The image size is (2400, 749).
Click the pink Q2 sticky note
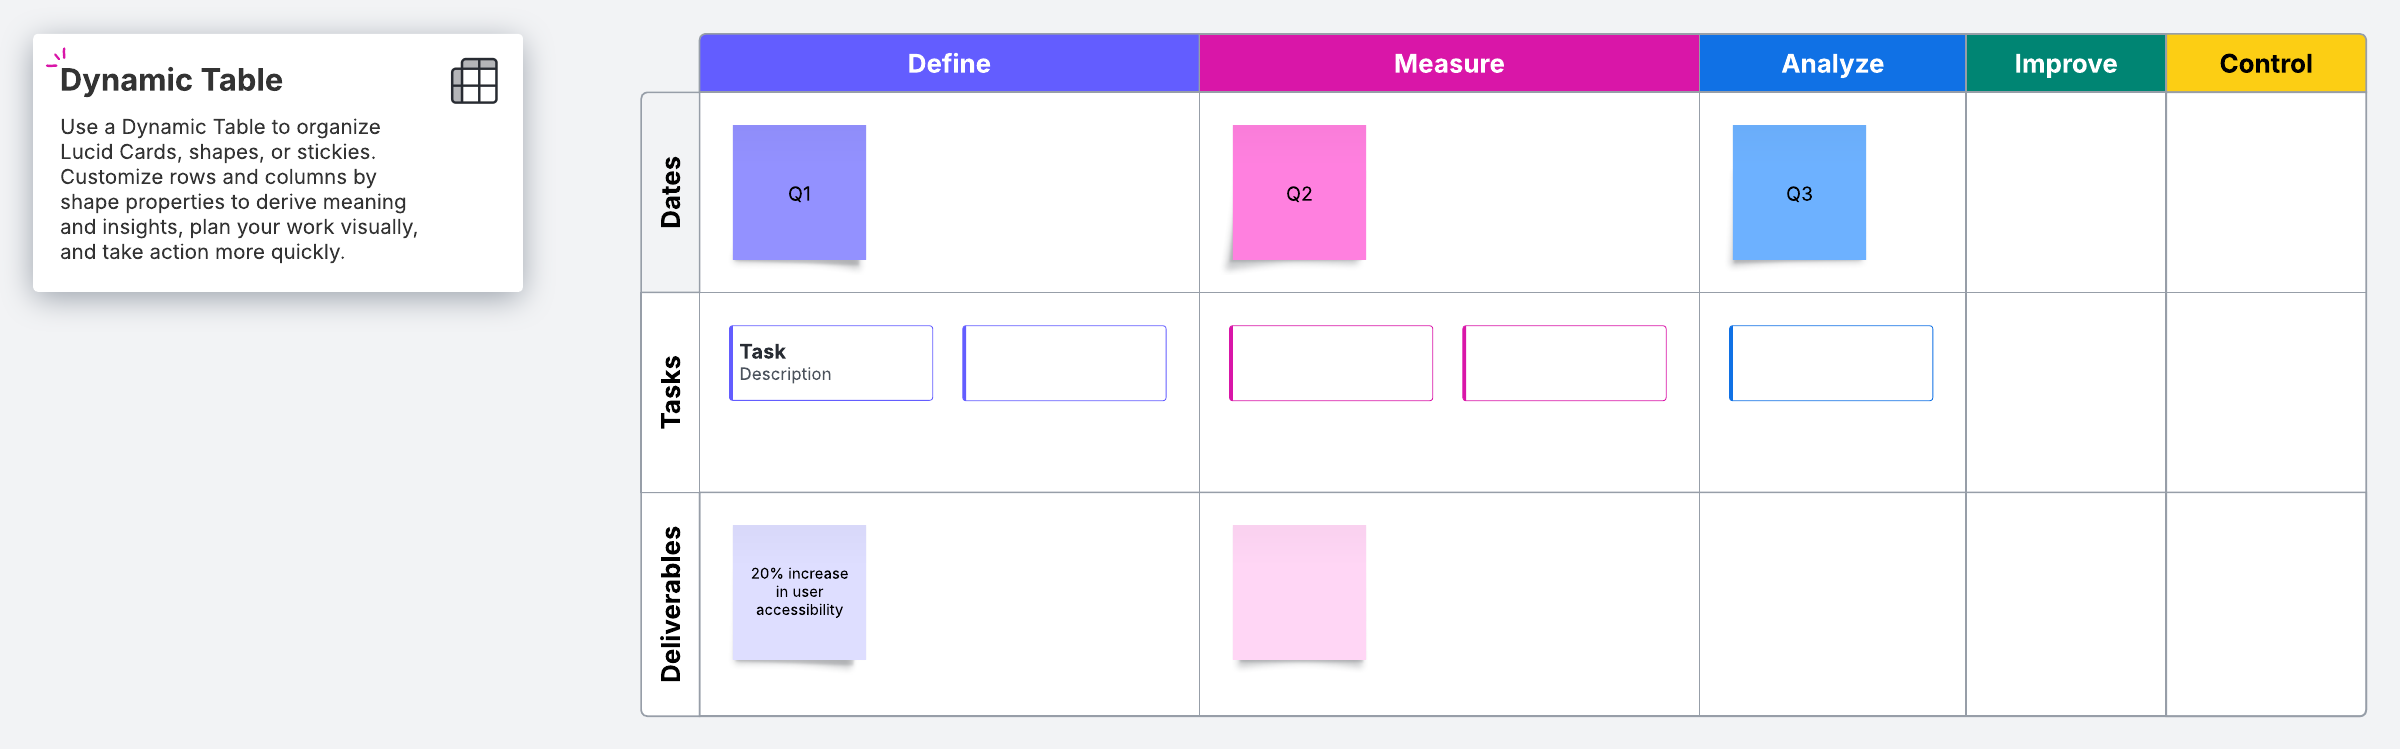[x=1299, y=193]
